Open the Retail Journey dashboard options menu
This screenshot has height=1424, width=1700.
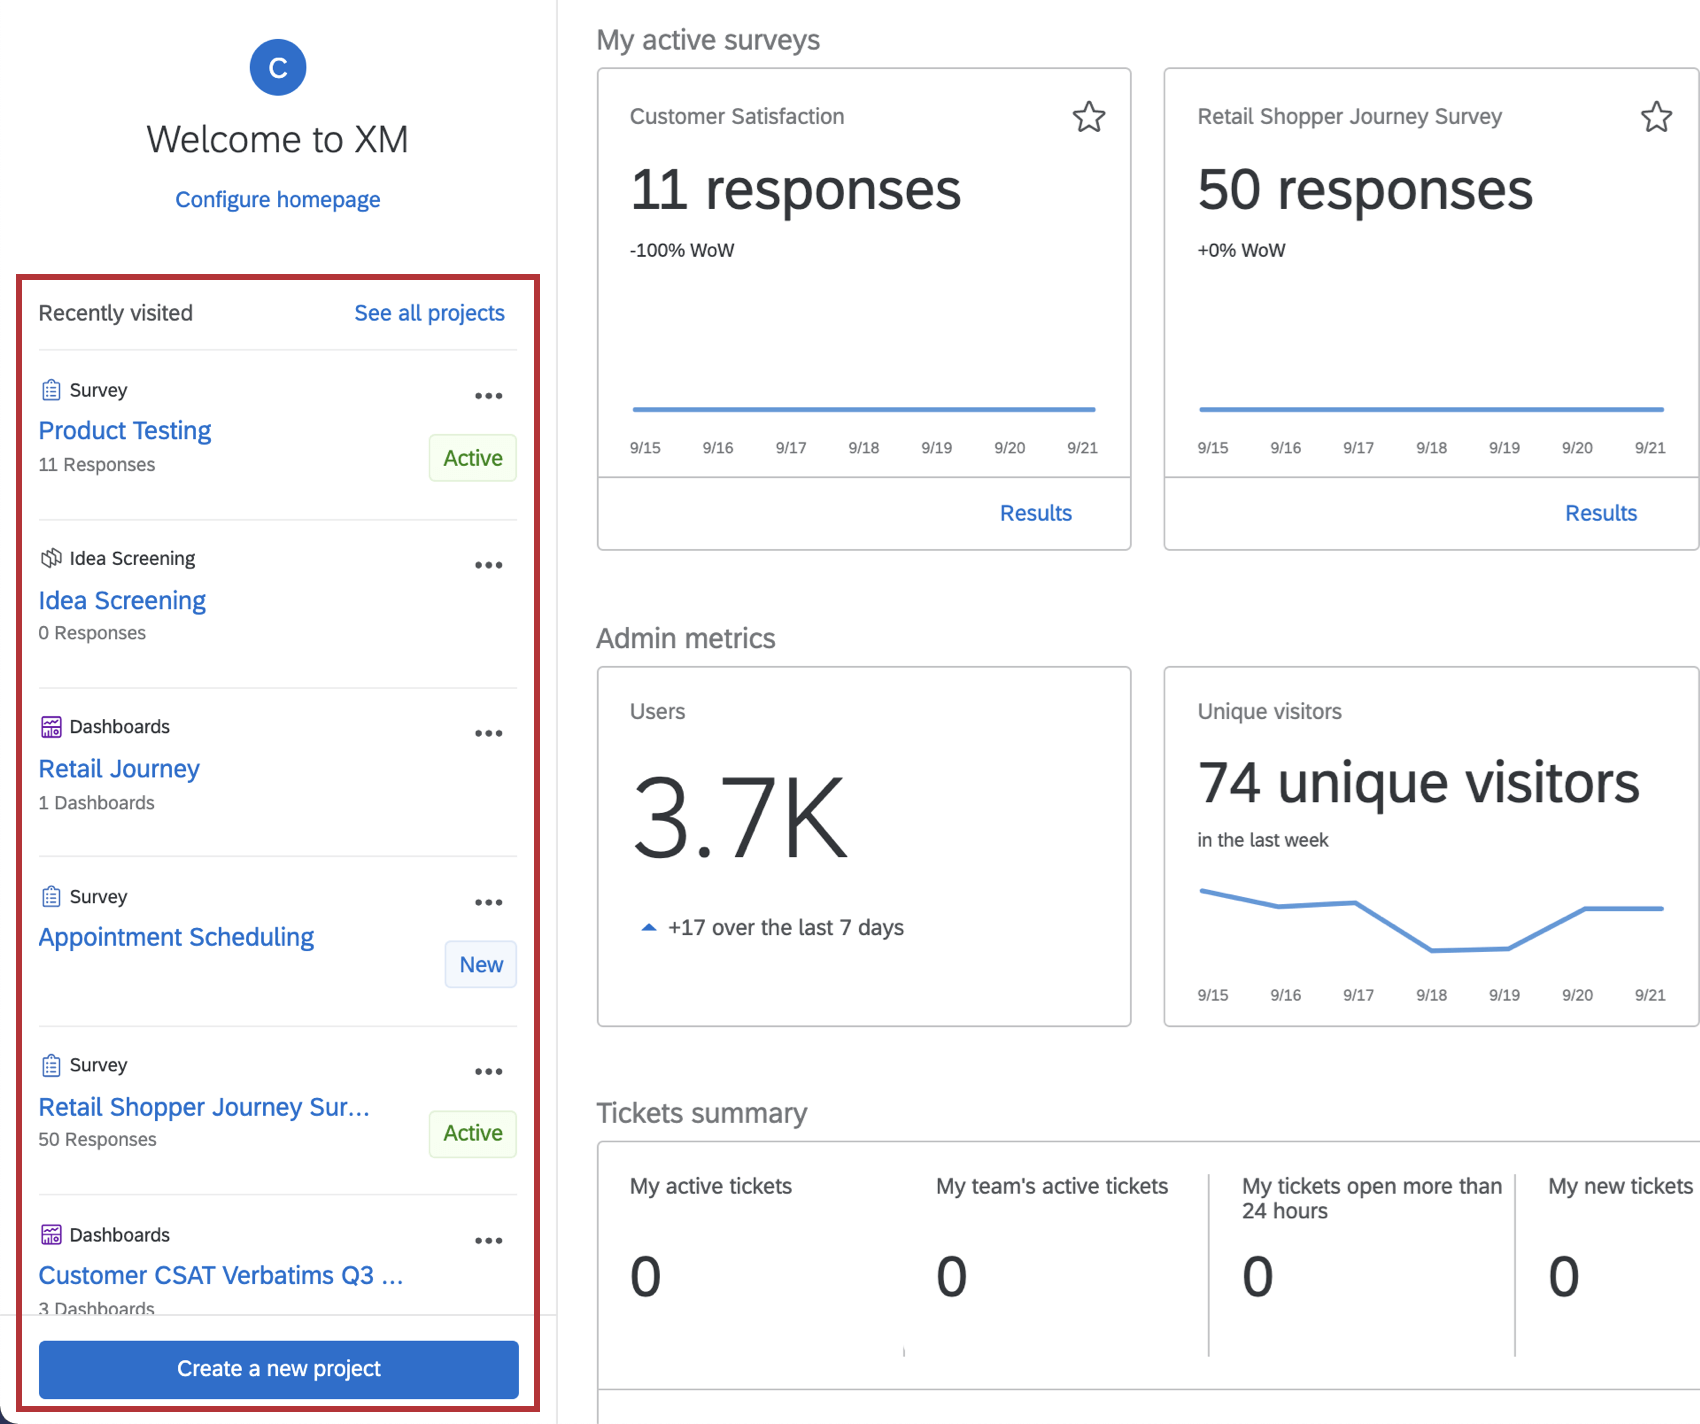(489, 733)
